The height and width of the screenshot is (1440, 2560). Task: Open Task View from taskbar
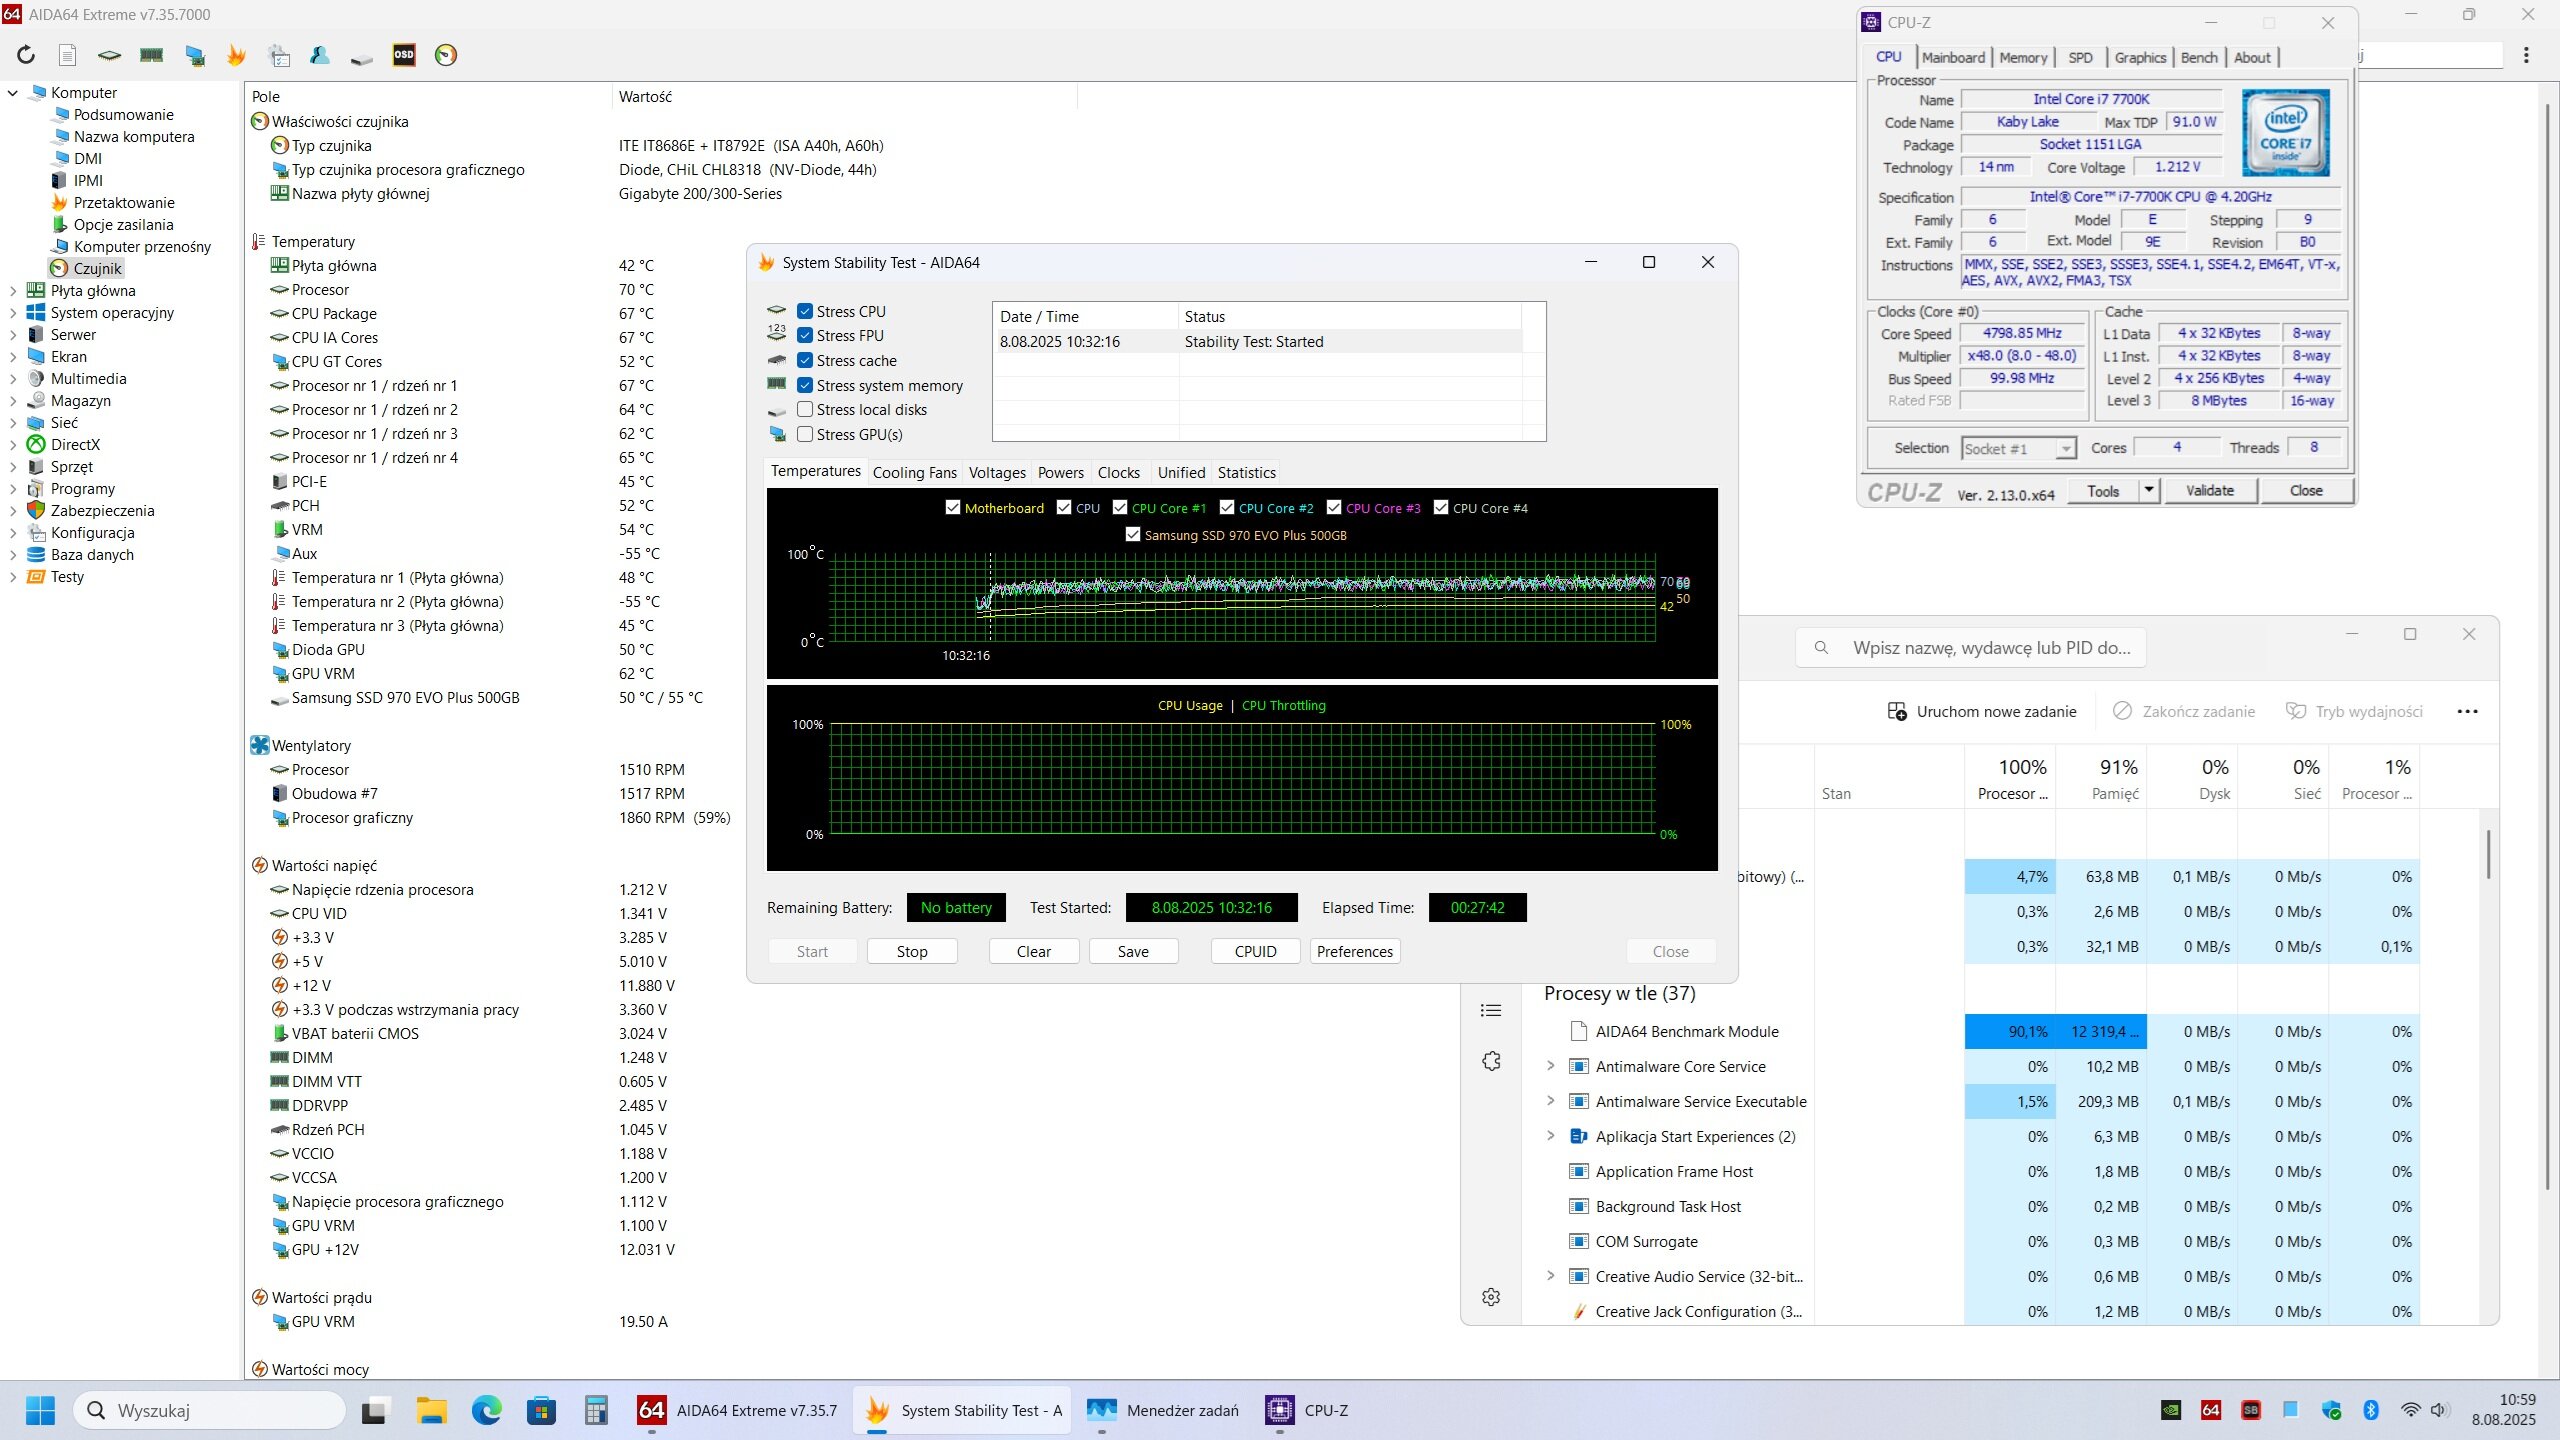tap(375, 1410)
